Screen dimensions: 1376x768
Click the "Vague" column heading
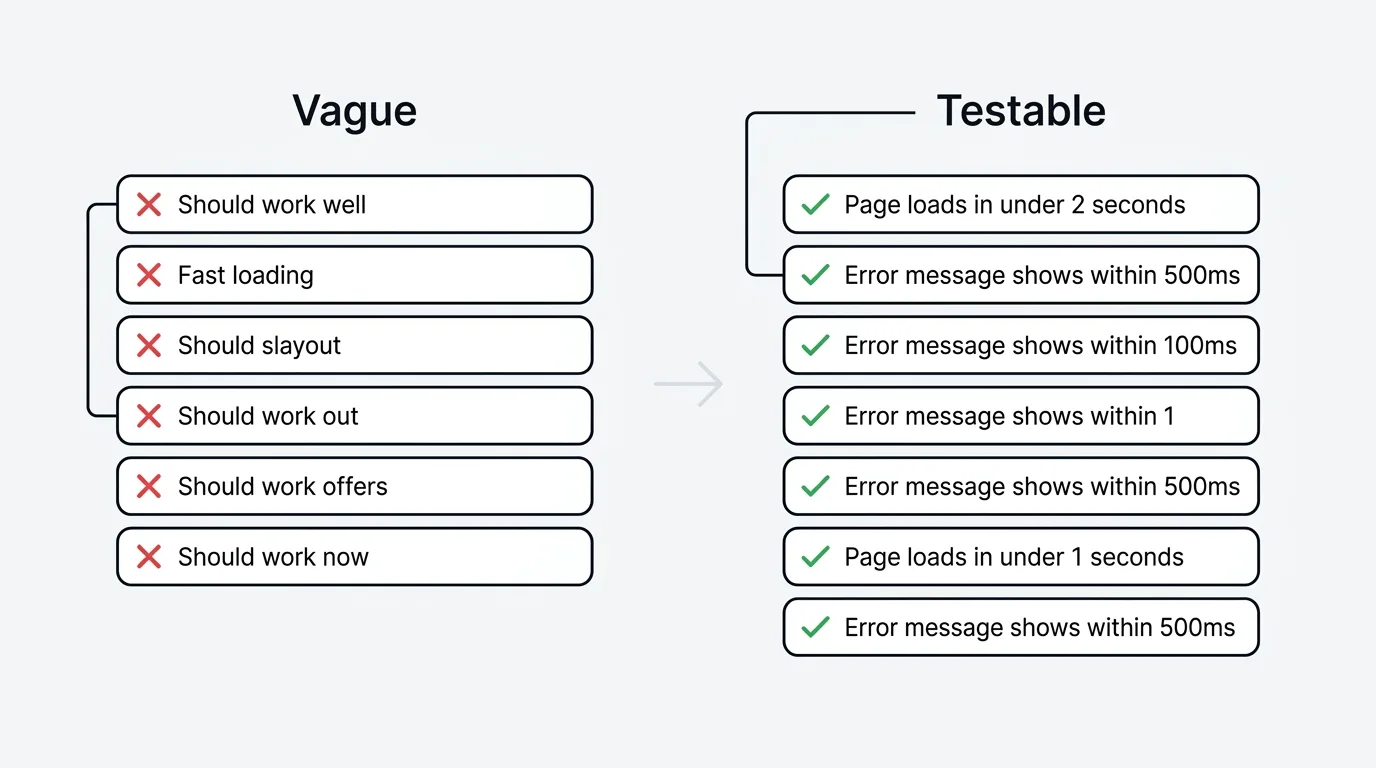(354, 111)
